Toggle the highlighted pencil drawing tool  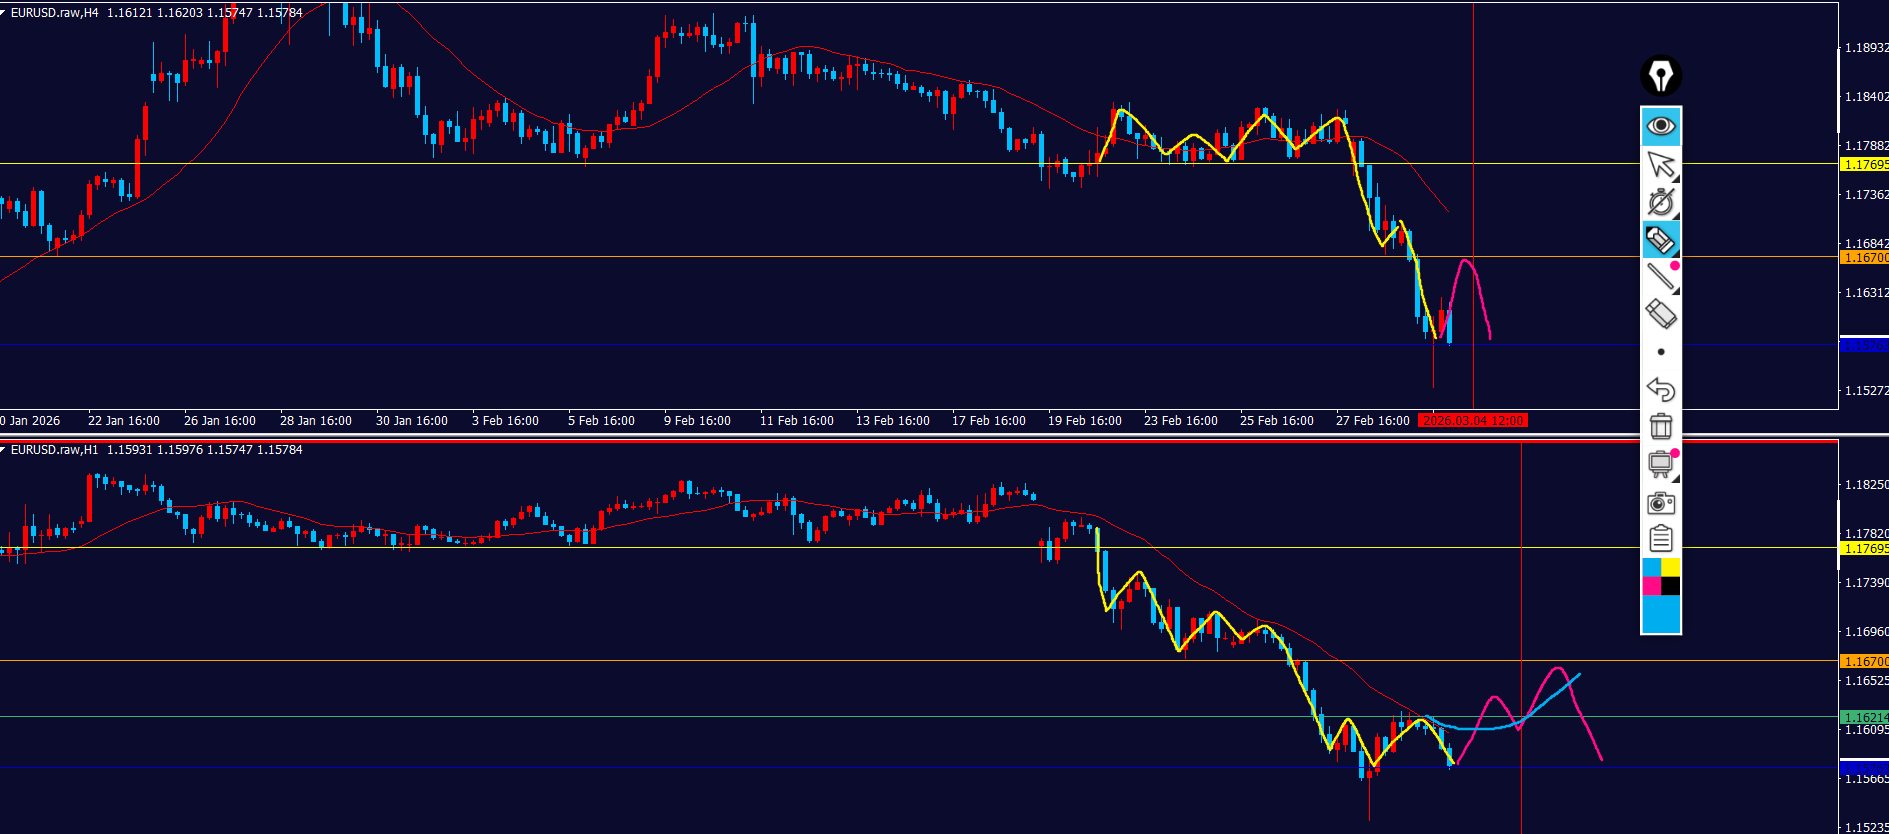1660,240
